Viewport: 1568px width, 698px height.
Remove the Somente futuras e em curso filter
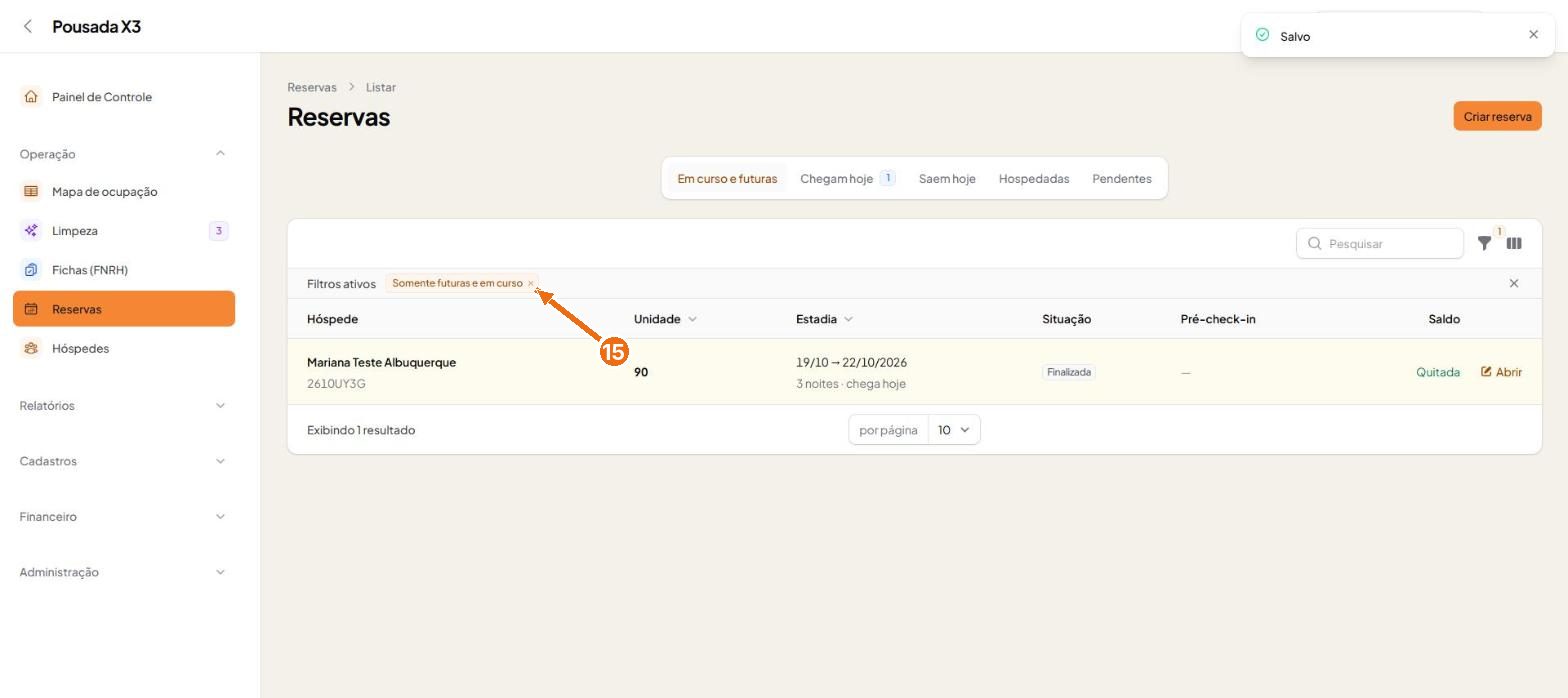point(531,284)
